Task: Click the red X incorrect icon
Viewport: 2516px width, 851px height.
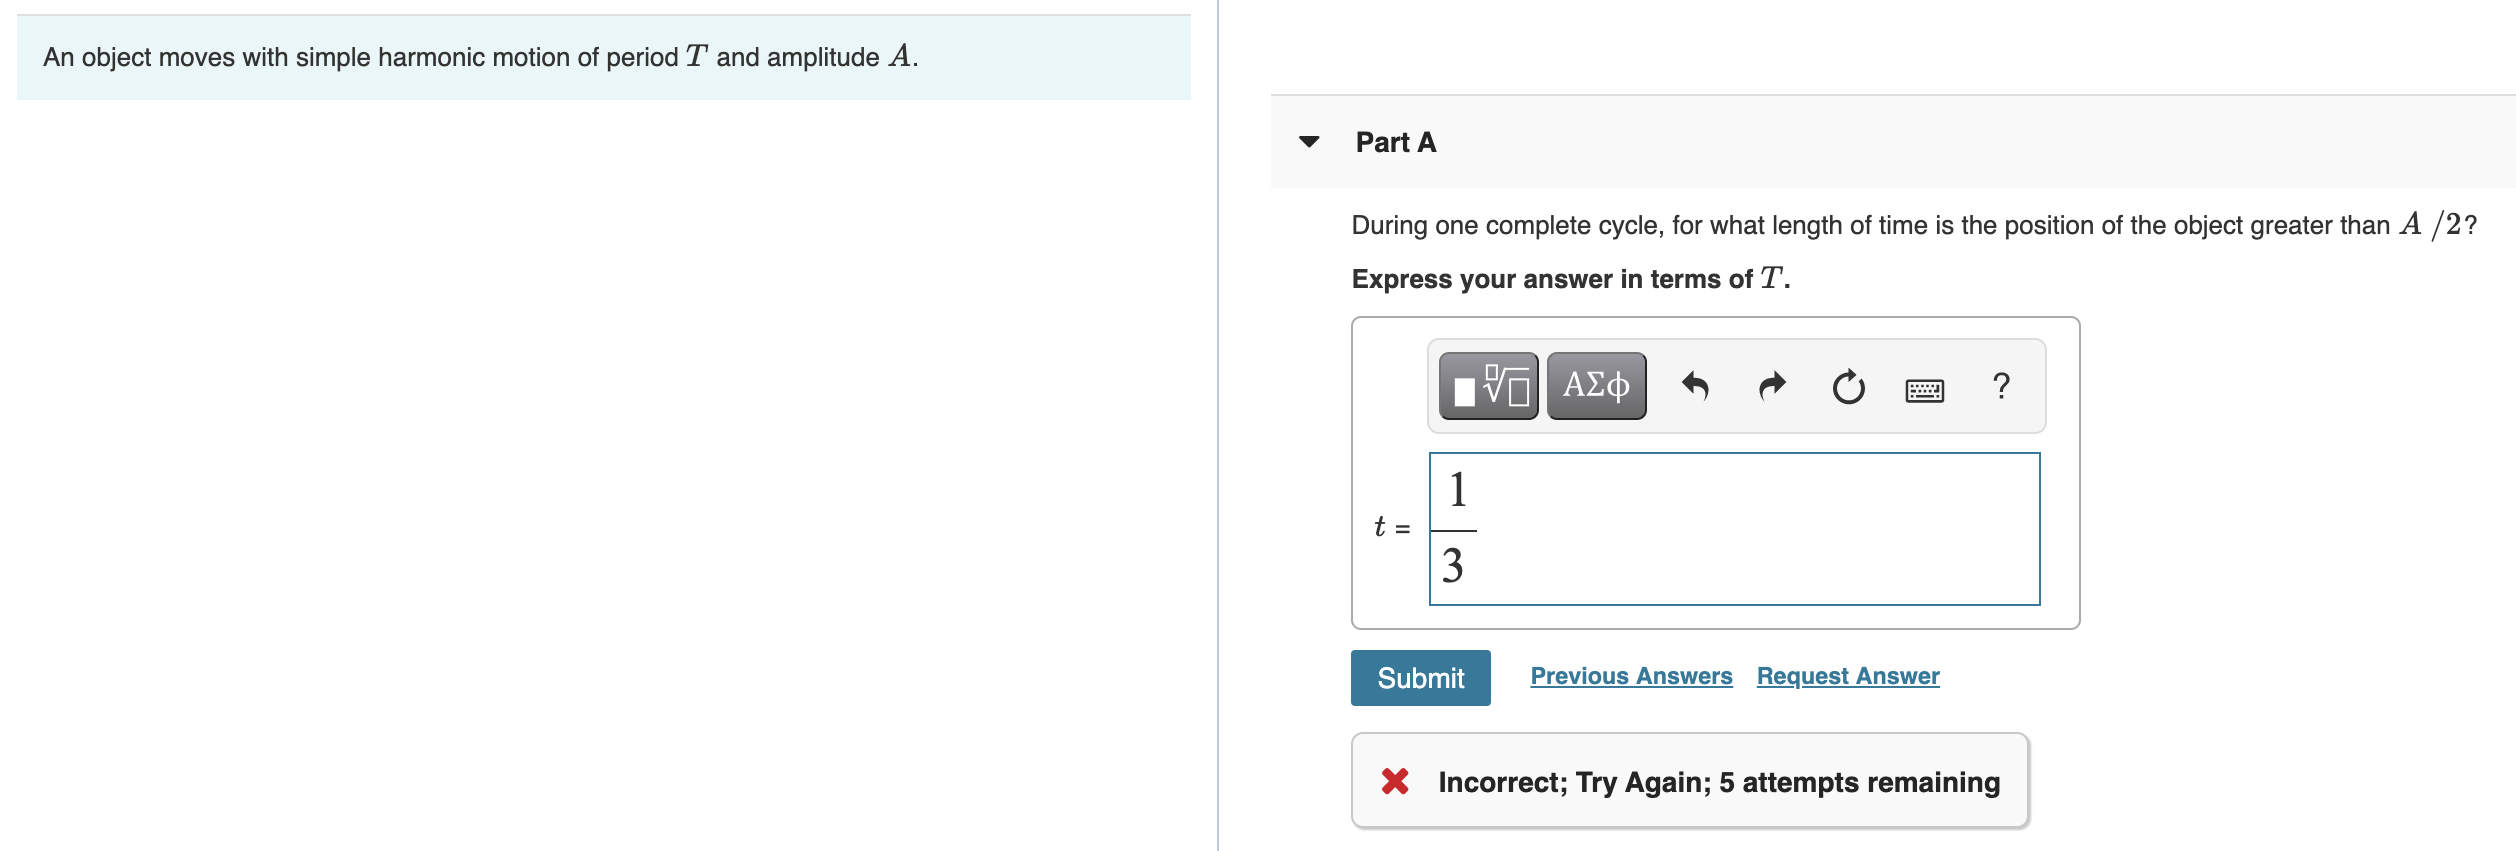Action: tap(1395, 781)
